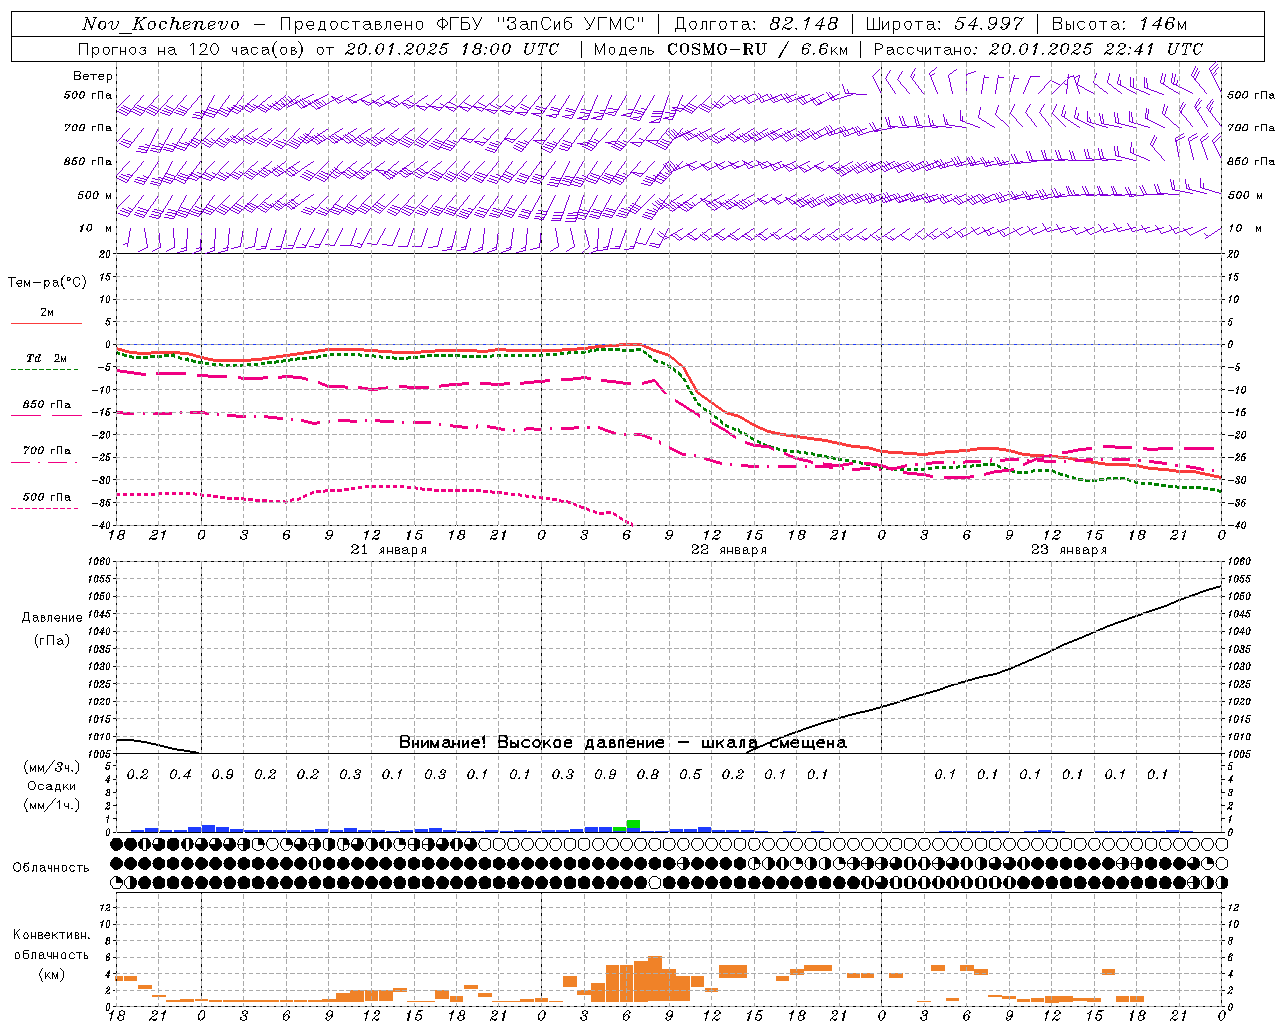Click the '21 января' date label
The height and width of the screenshot is (1024, 1280).
click(389, 550)
